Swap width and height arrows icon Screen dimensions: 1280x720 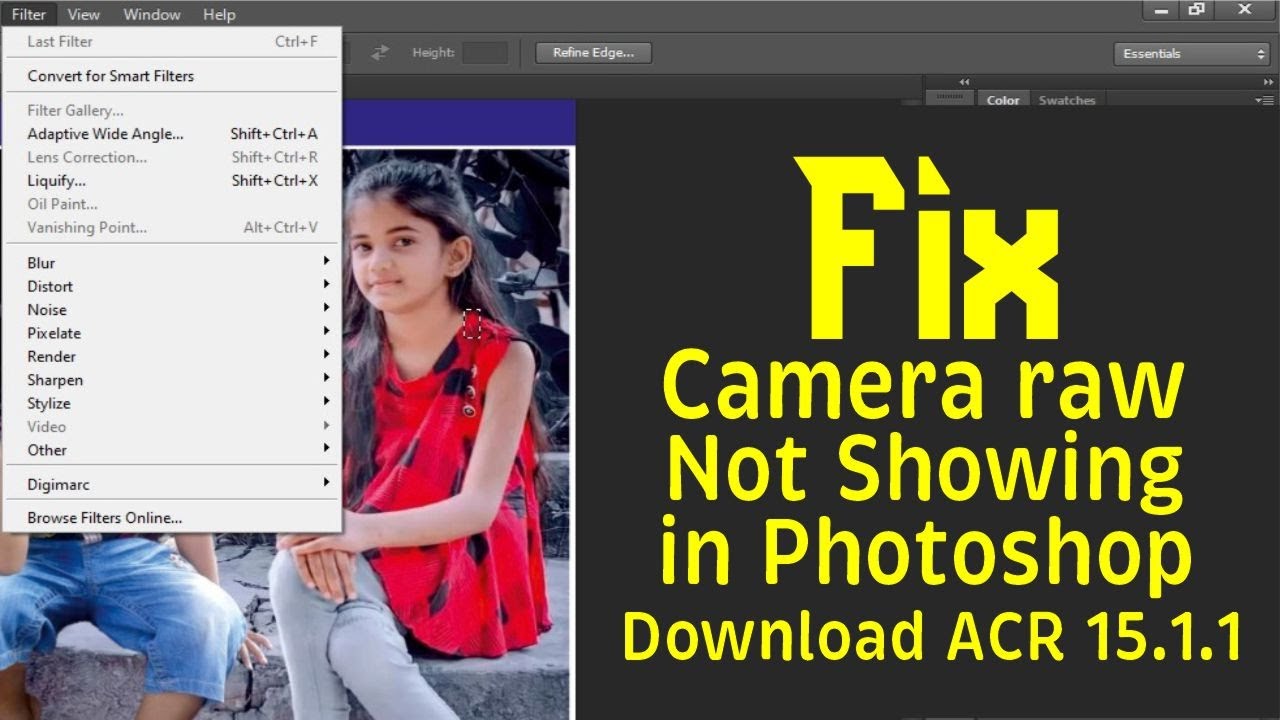tap(380, 53)
